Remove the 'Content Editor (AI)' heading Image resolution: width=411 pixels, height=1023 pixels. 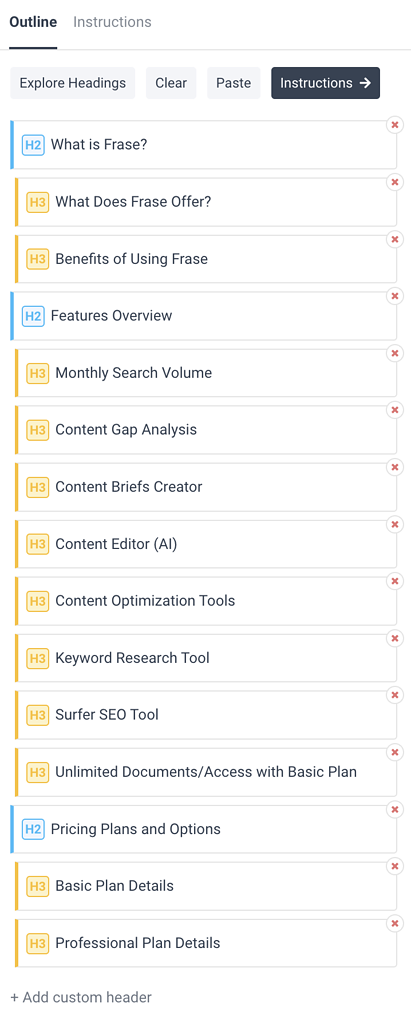click(394, 524)
